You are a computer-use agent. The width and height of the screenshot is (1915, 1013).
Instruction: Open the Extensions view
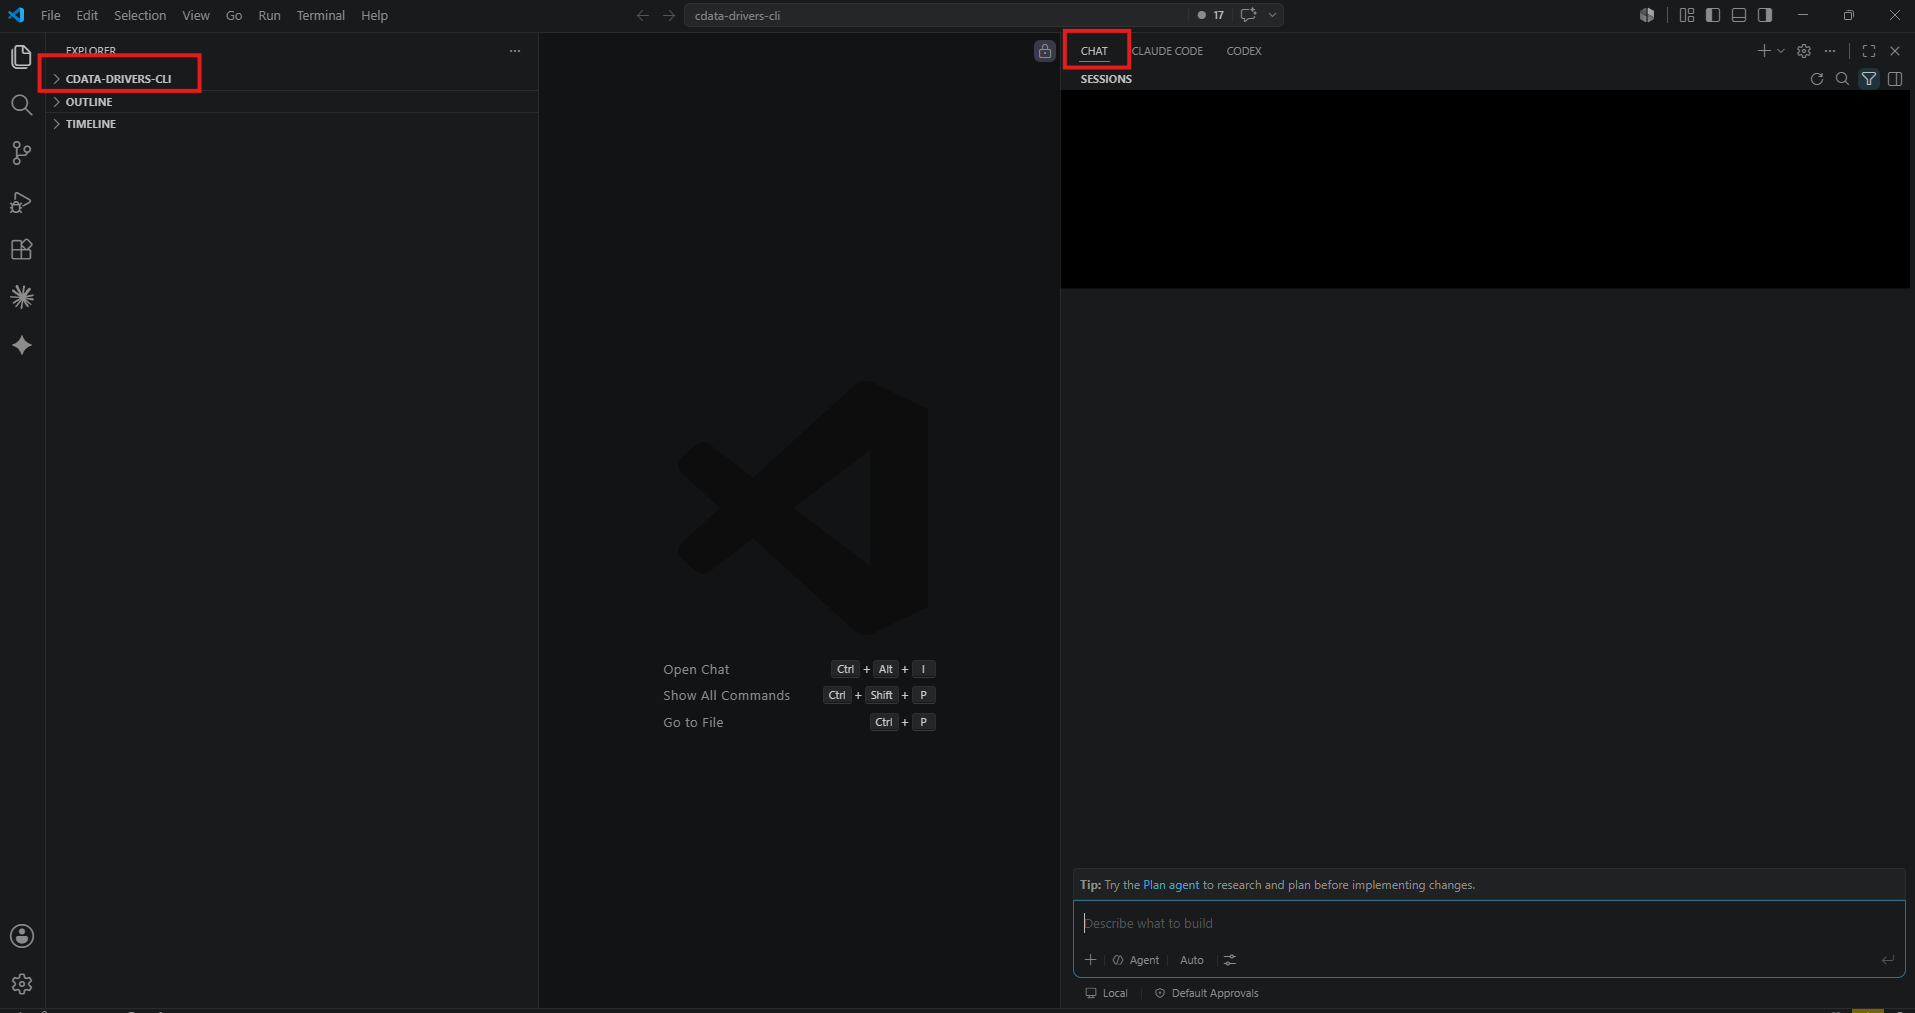[x=21, y=250]
